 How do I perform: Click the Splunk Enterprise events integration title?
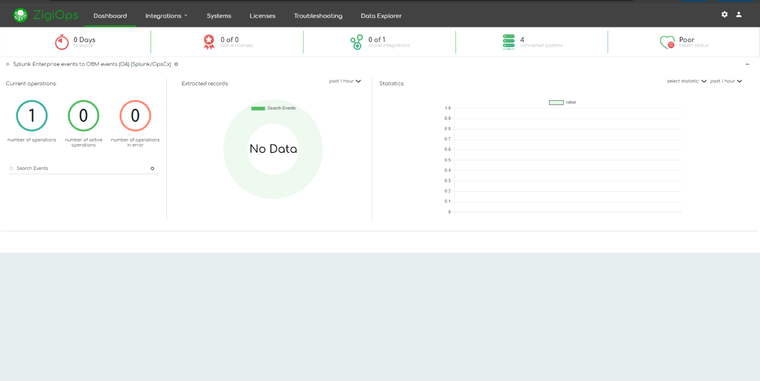pos(92,64)
